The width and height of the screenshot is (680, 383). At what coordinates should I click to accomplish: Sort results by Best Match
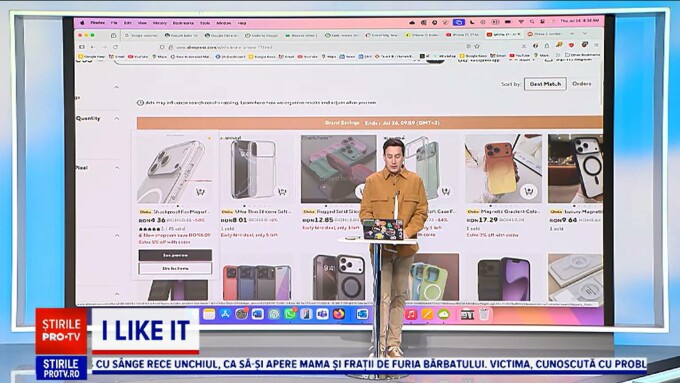pos(545,84)
